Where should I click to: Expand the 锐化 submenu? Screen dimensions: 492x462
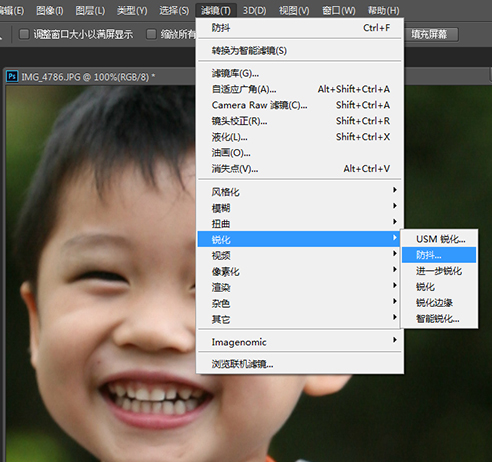point(300,239)
